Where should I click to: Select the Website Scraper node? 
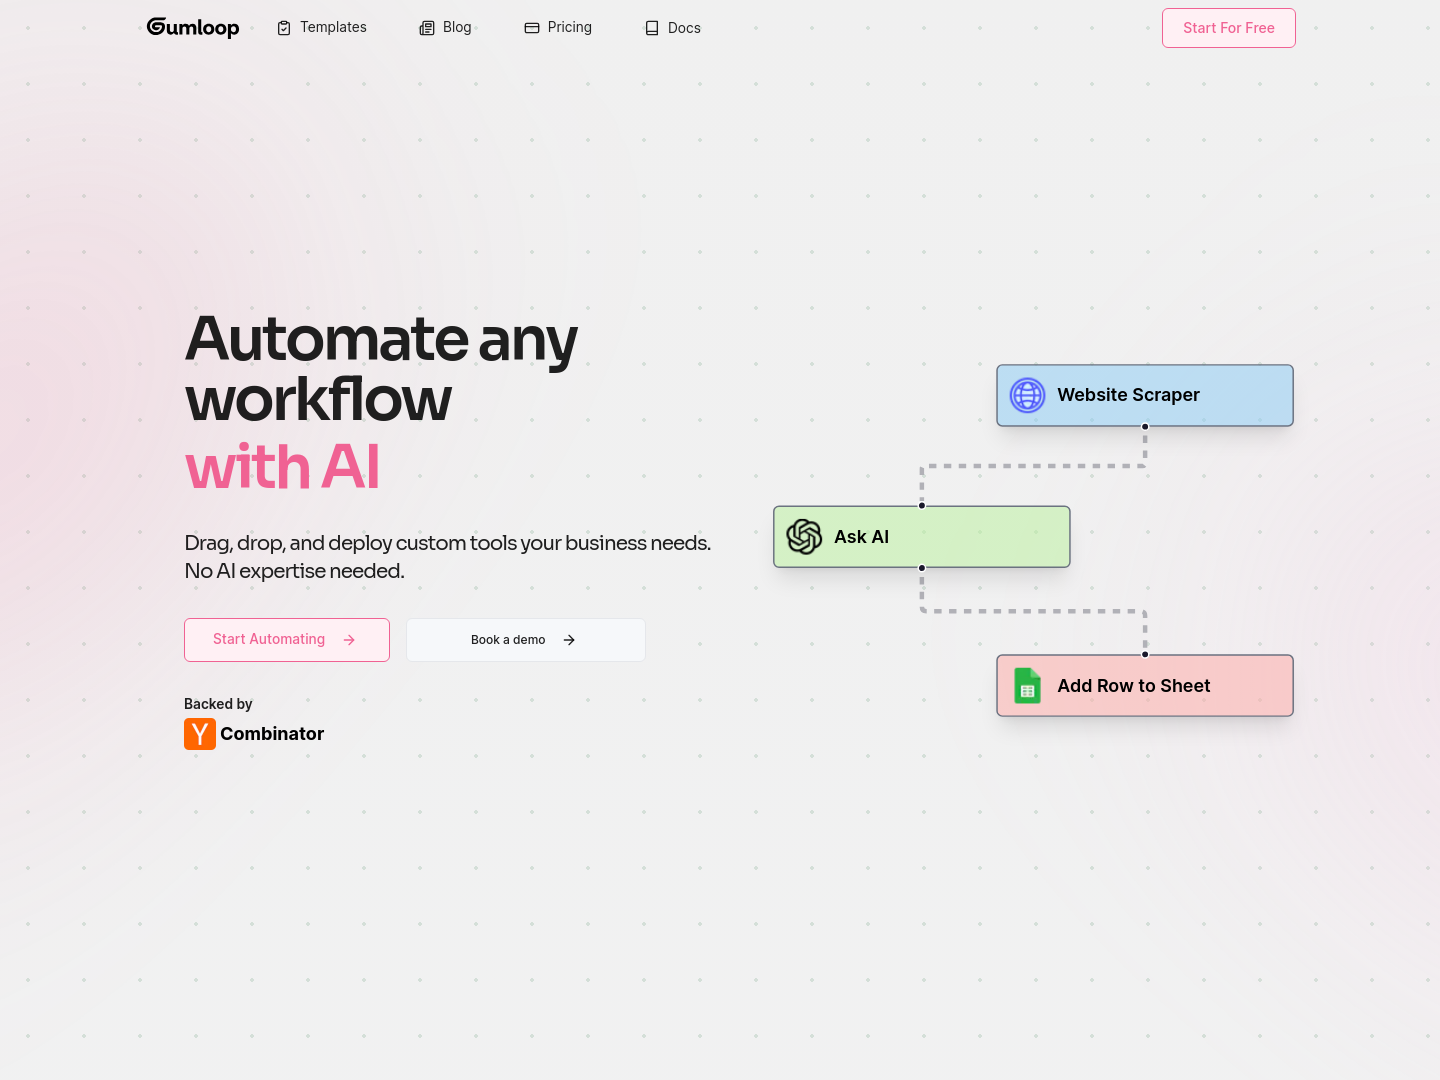1144,395
